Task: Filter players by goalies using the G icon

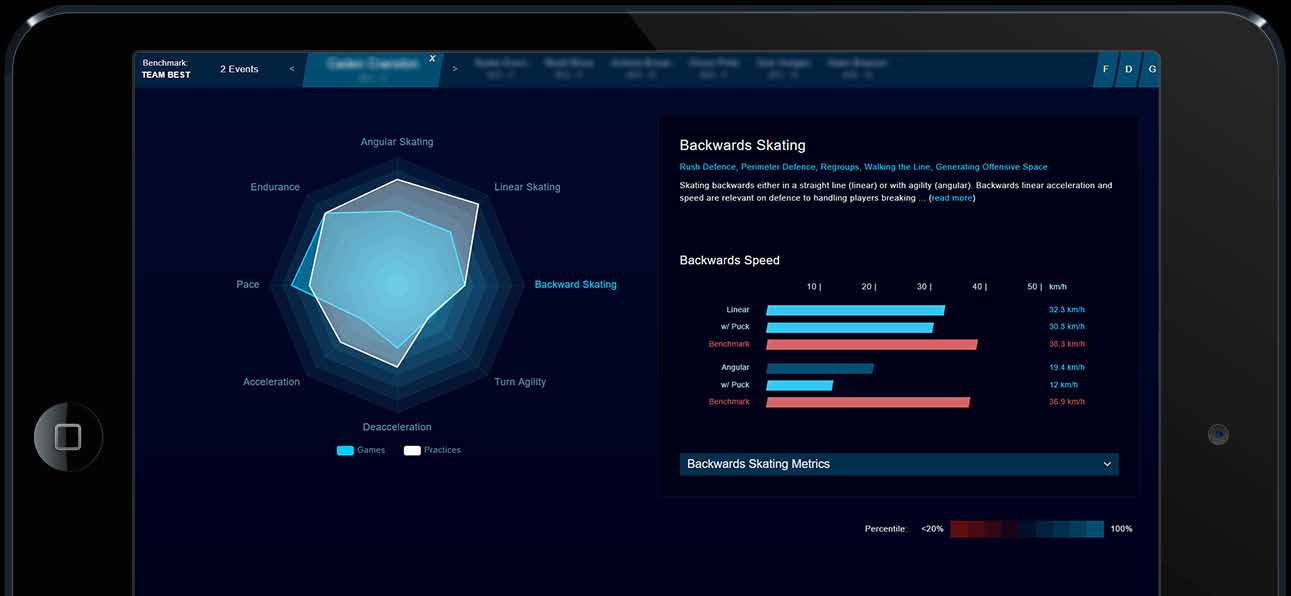Action: click(1152, 69)
